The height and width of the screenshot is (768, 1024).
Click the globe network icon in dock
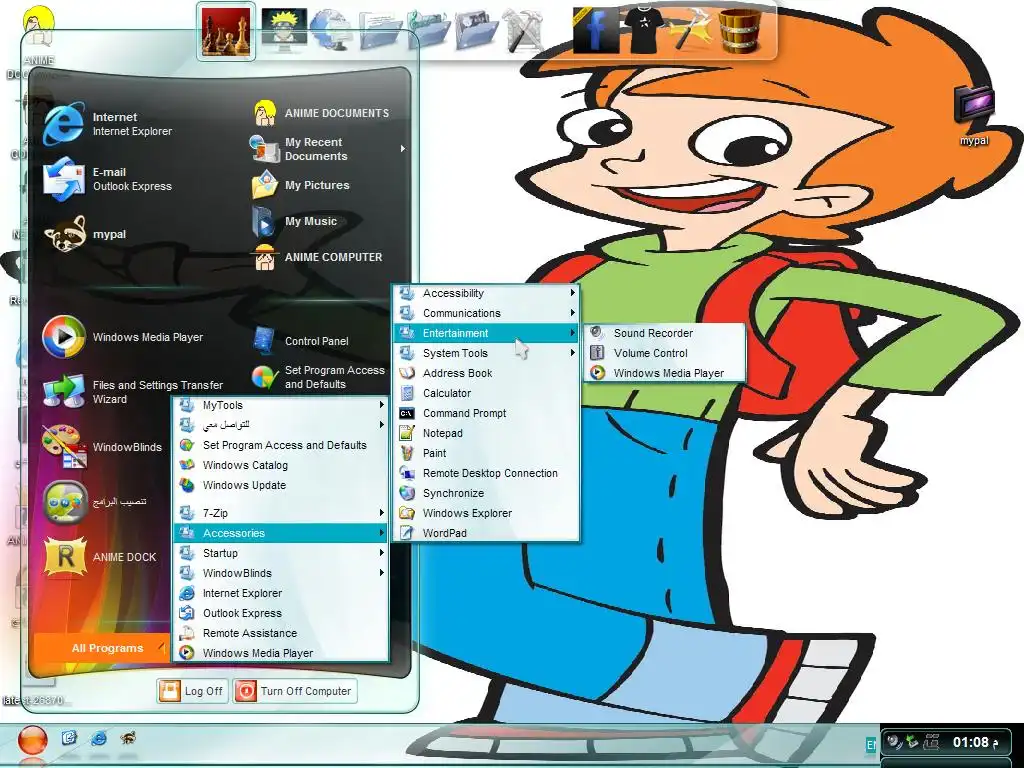[x=332, y=31]
